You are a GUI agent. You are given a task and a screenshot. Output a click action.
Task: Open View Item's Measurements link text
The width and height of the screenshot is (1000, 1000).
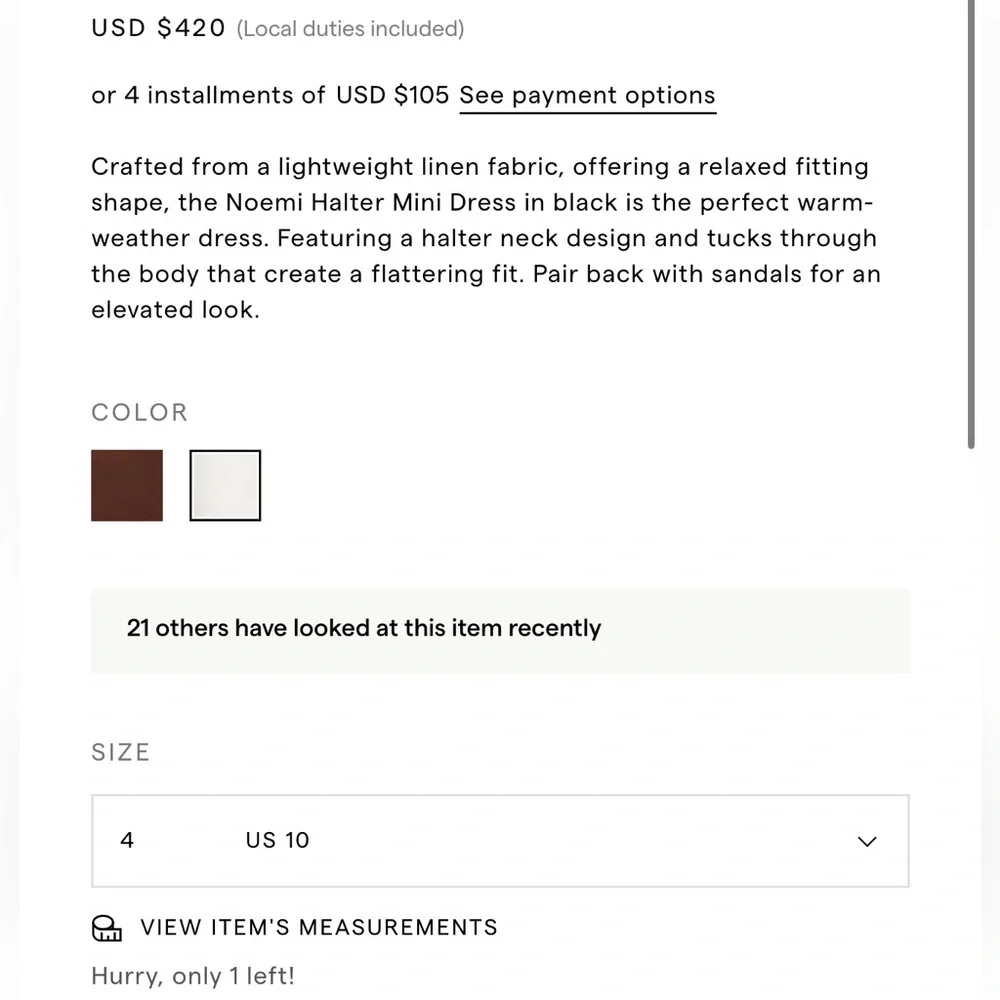319,927
